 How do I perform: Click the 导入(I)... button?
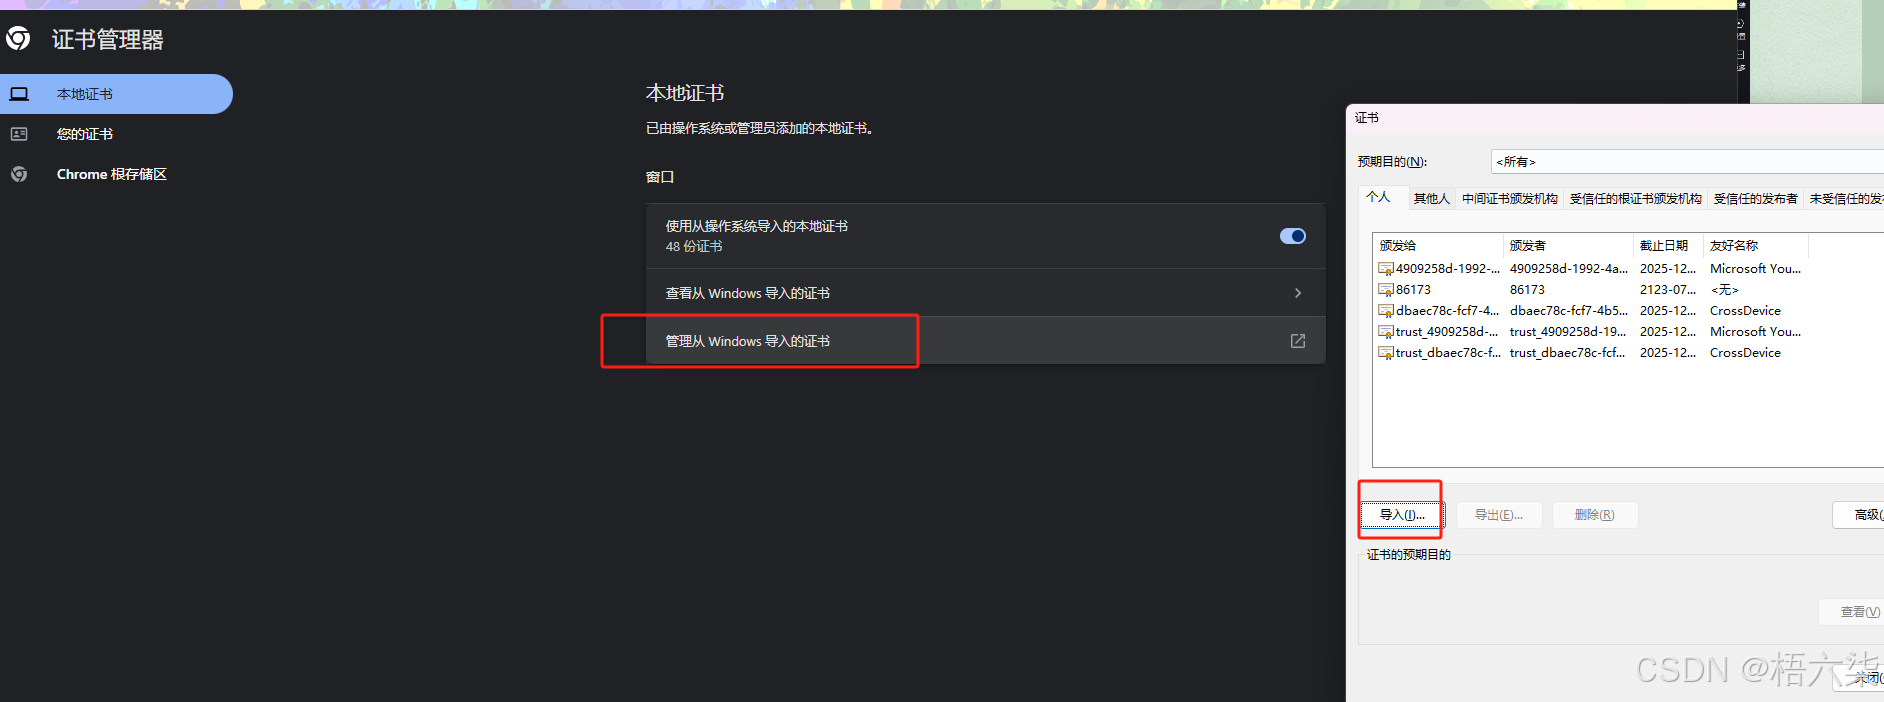(1402, 515)
